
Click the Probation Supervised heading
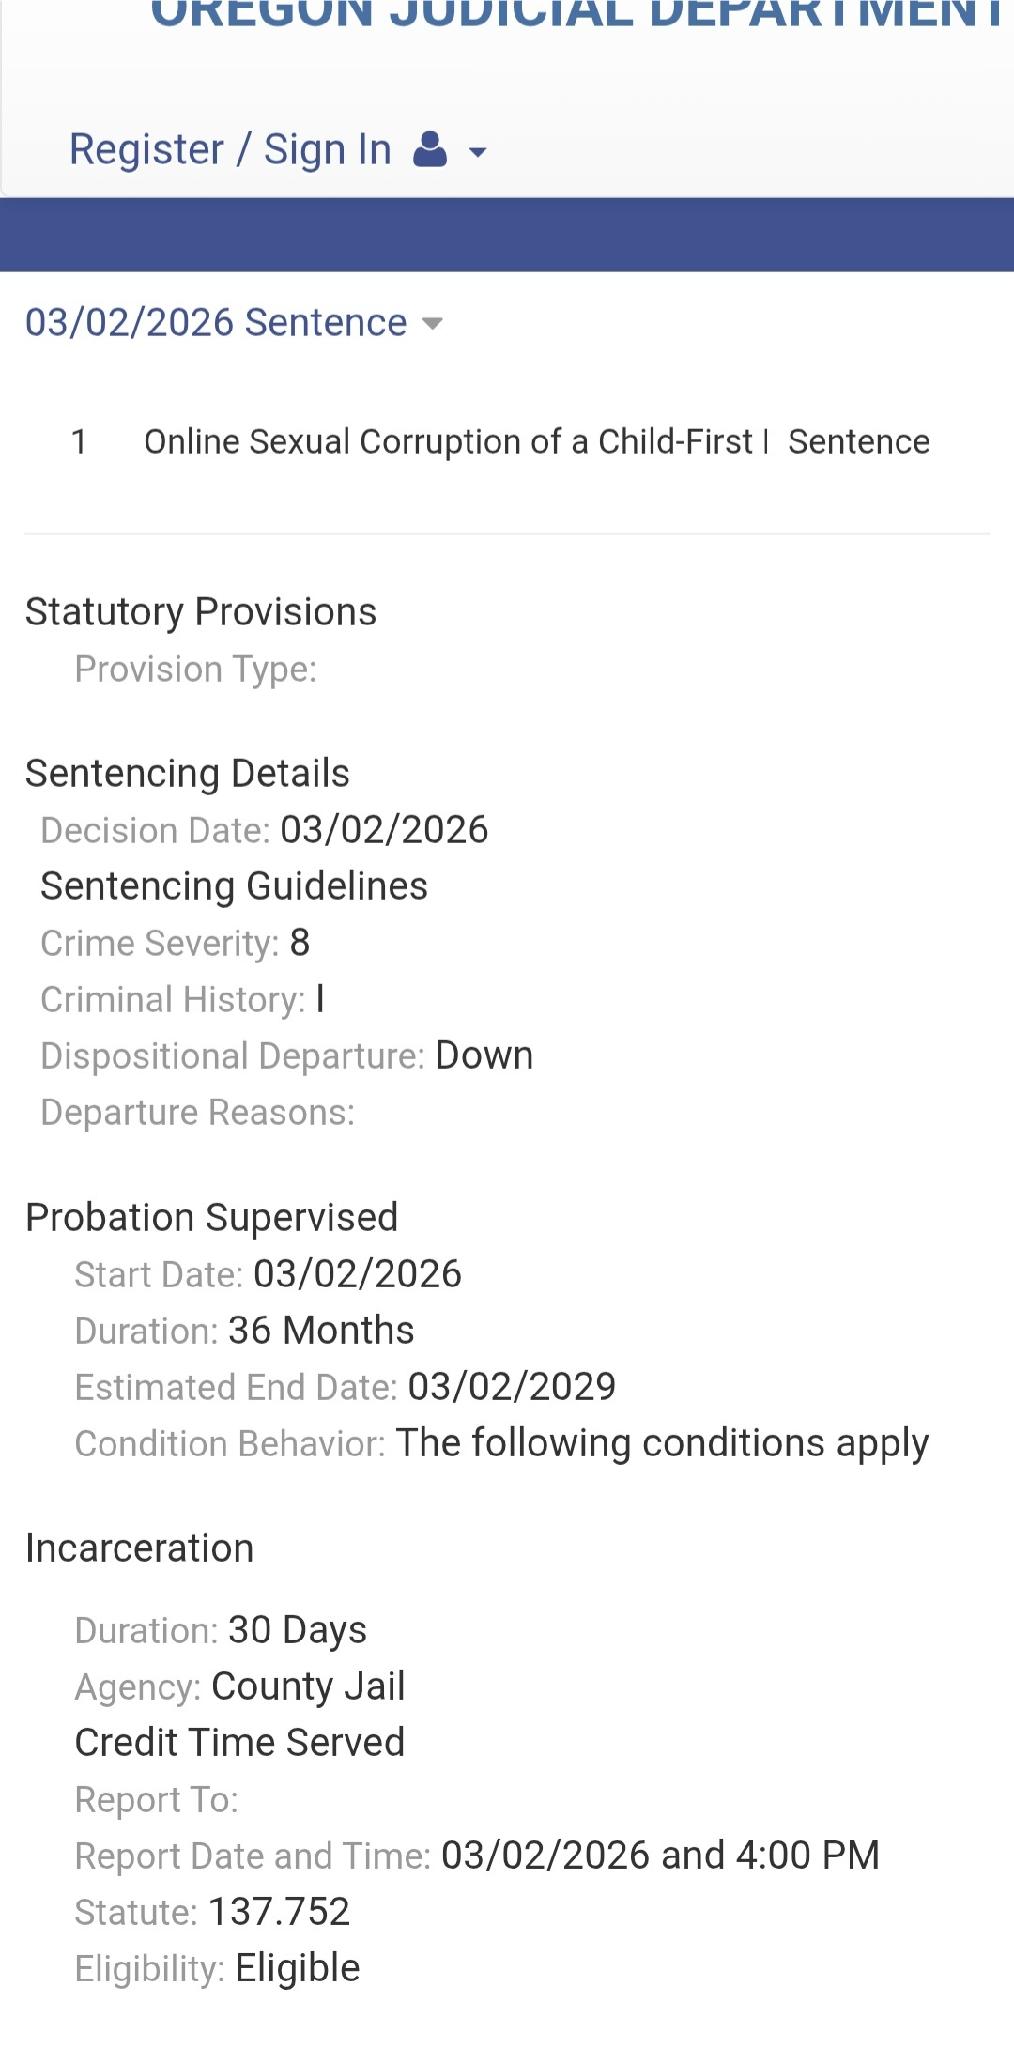pyautogui.click(x=212, y=1218)
